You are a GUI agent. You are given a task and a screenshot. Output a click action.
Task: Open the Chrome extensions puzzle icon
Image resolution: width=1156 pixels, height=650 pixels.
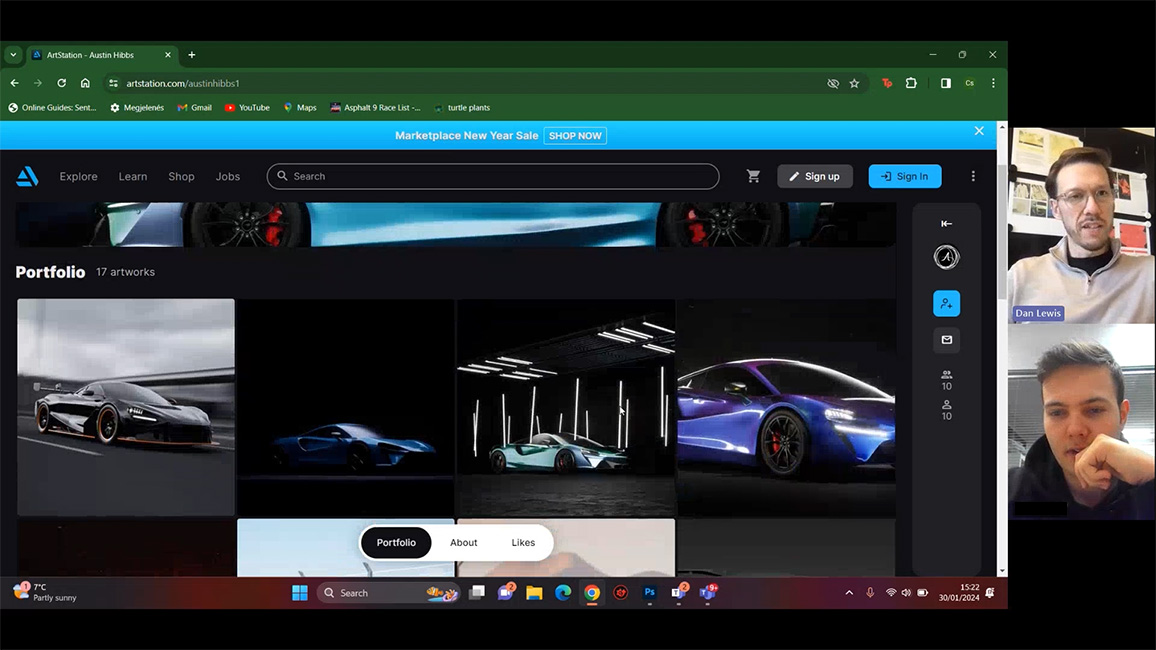(911, 83)
